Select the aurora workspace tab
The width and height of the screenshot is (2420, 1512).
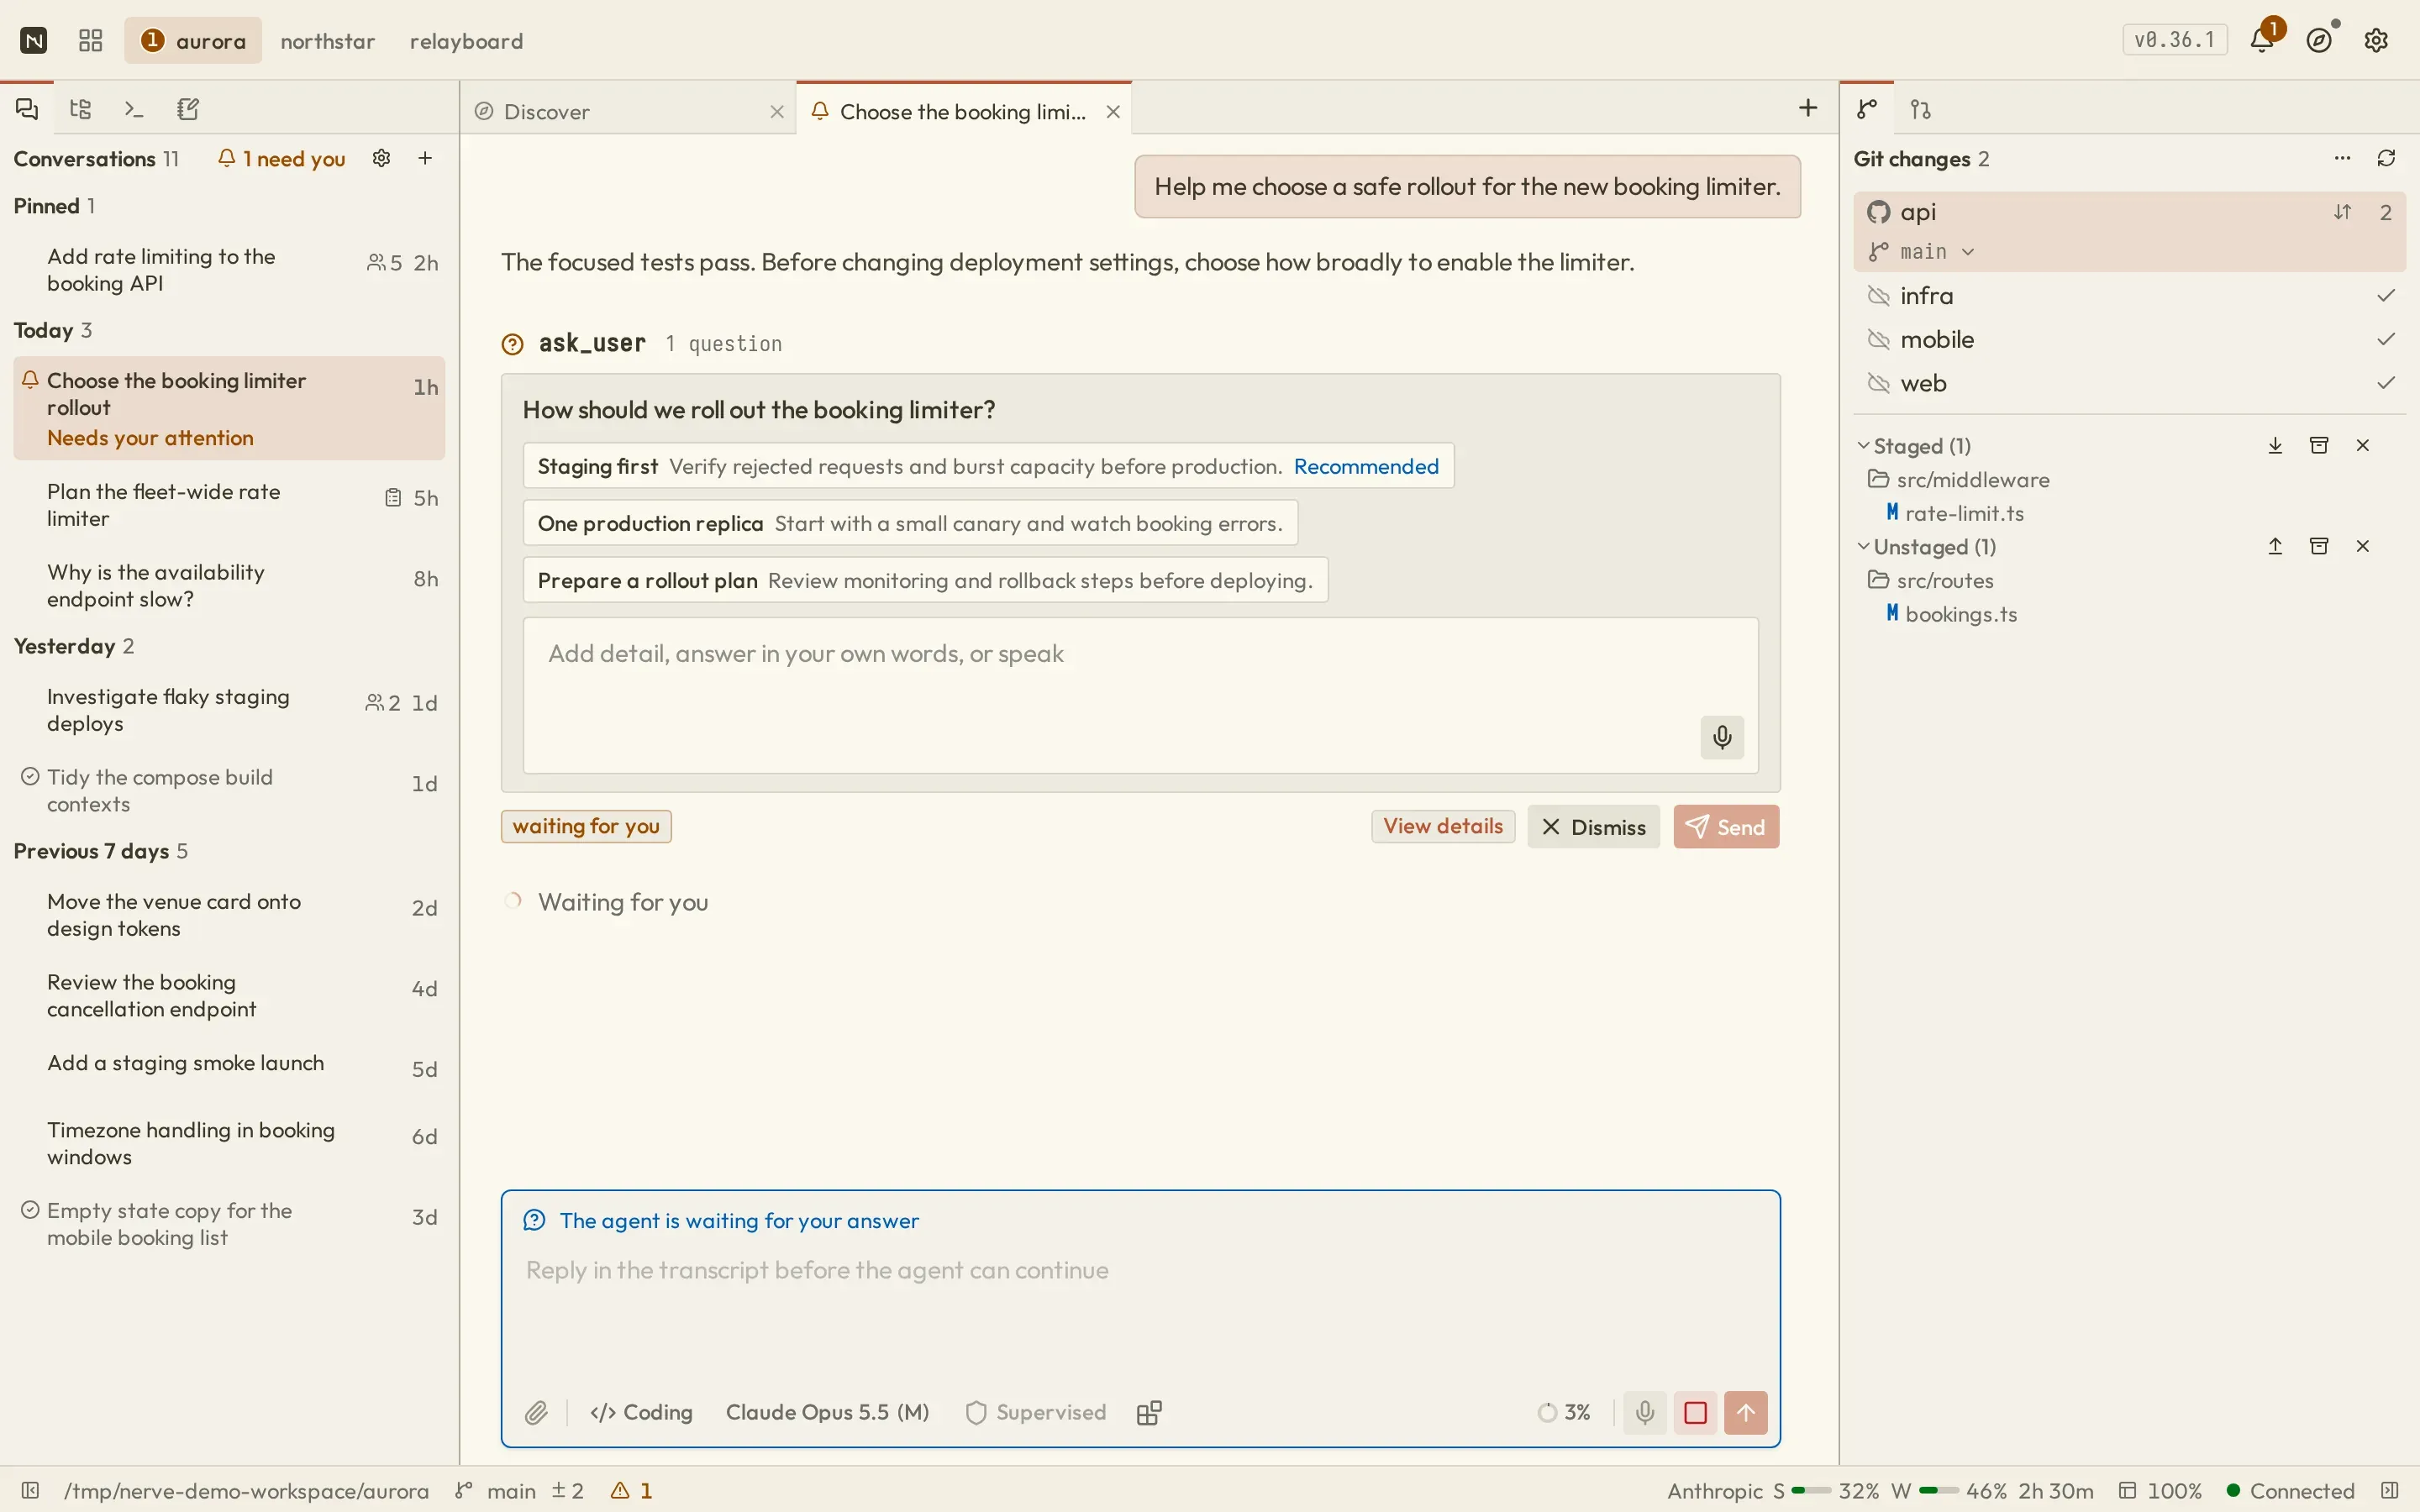point(193,41)
